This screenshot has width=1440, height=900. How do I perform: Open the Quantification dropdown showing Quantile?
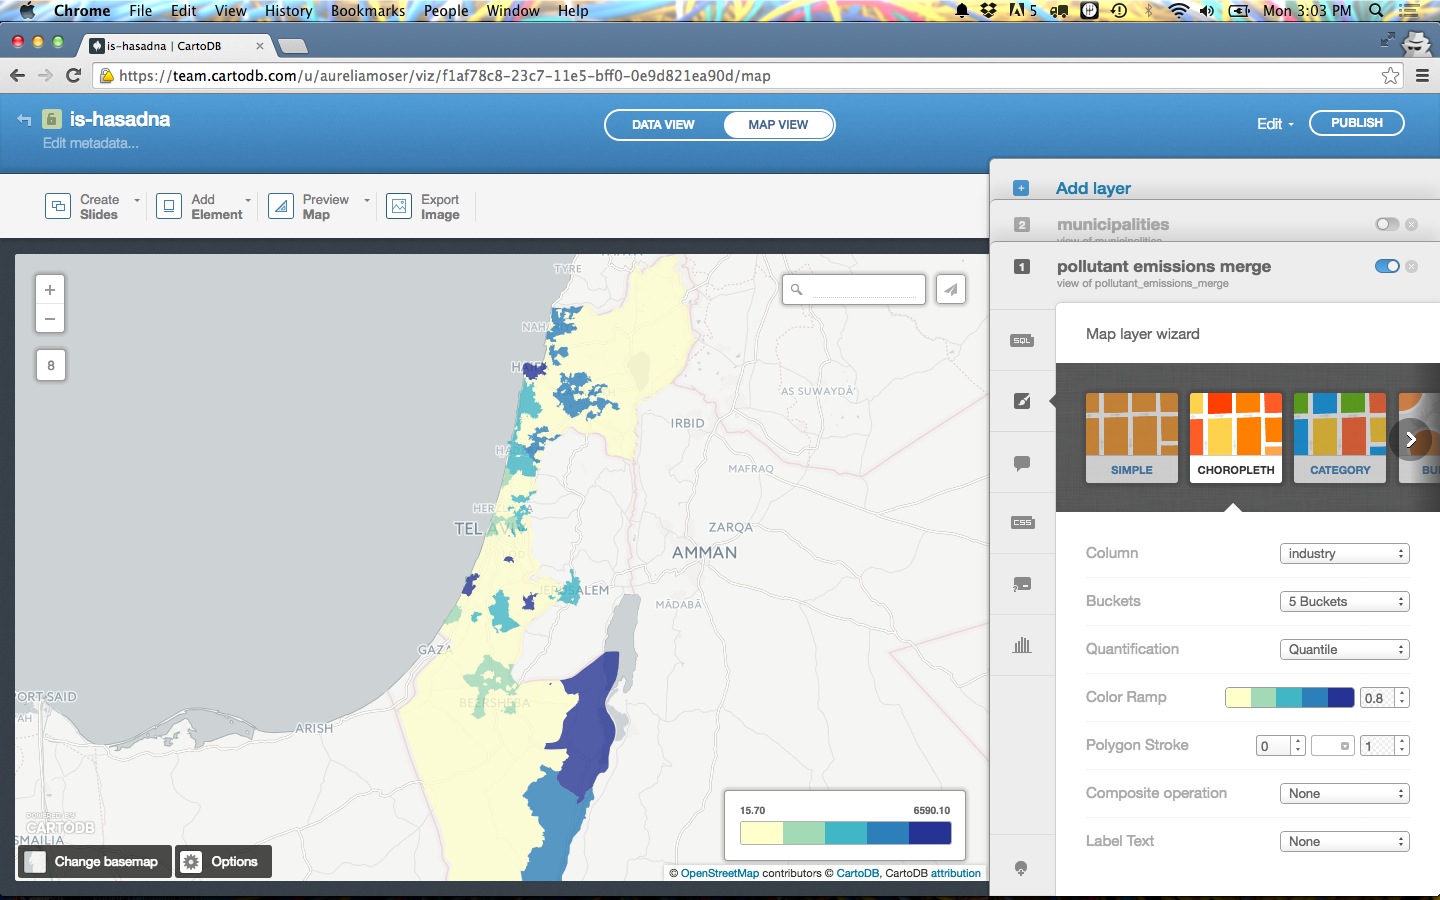point(1345,650)
